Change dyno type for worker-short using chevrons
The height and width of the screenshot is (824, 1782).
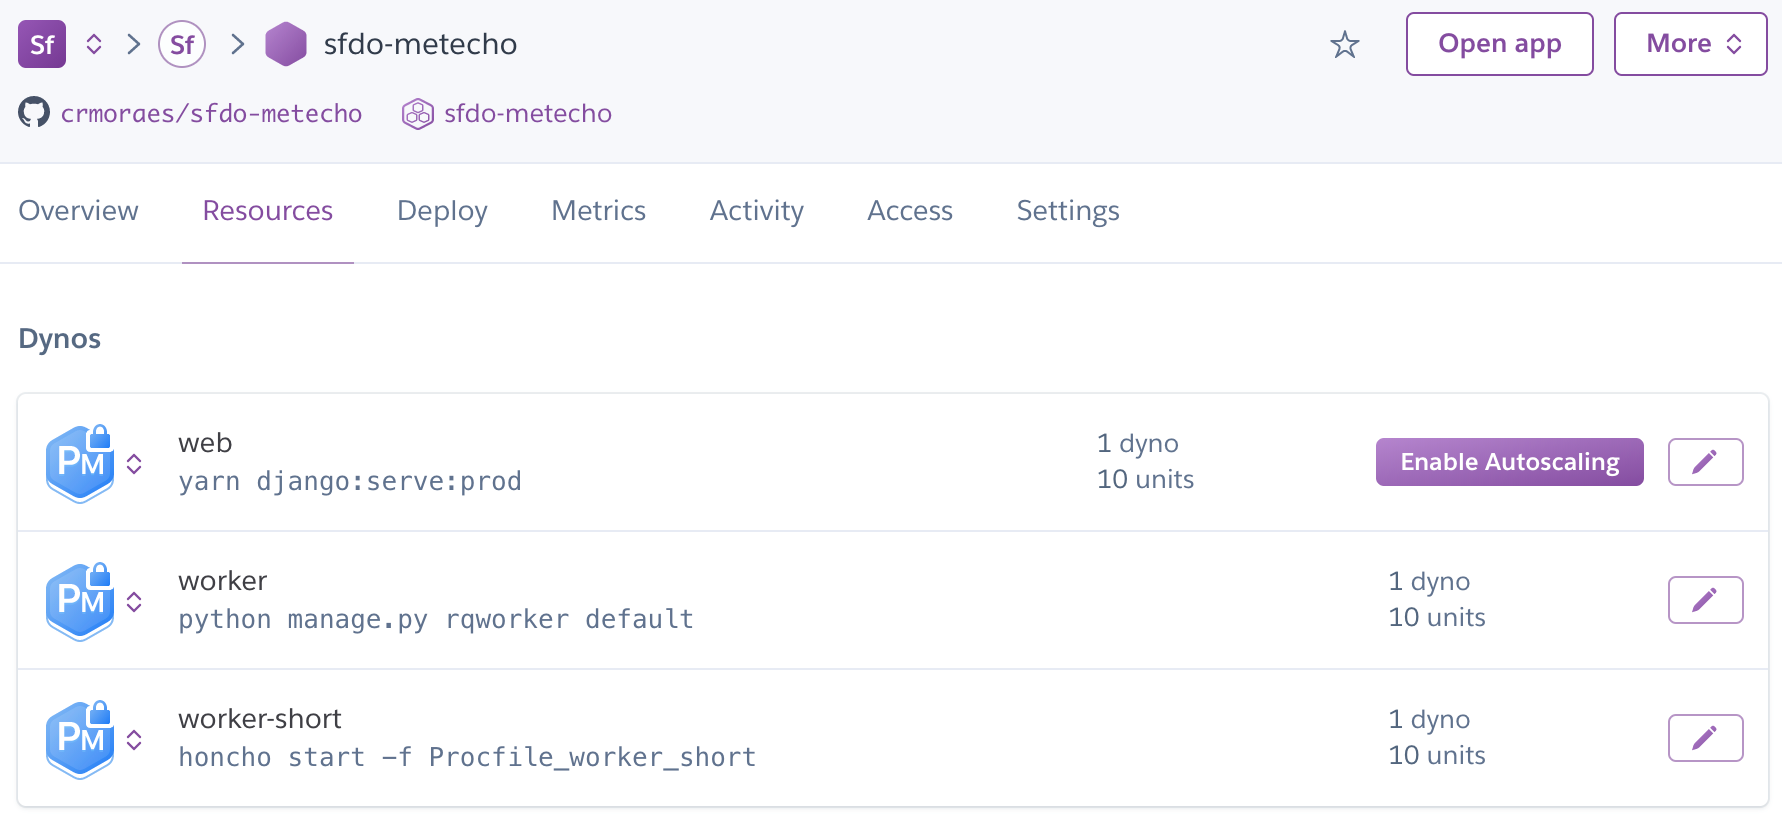(134, 739)
